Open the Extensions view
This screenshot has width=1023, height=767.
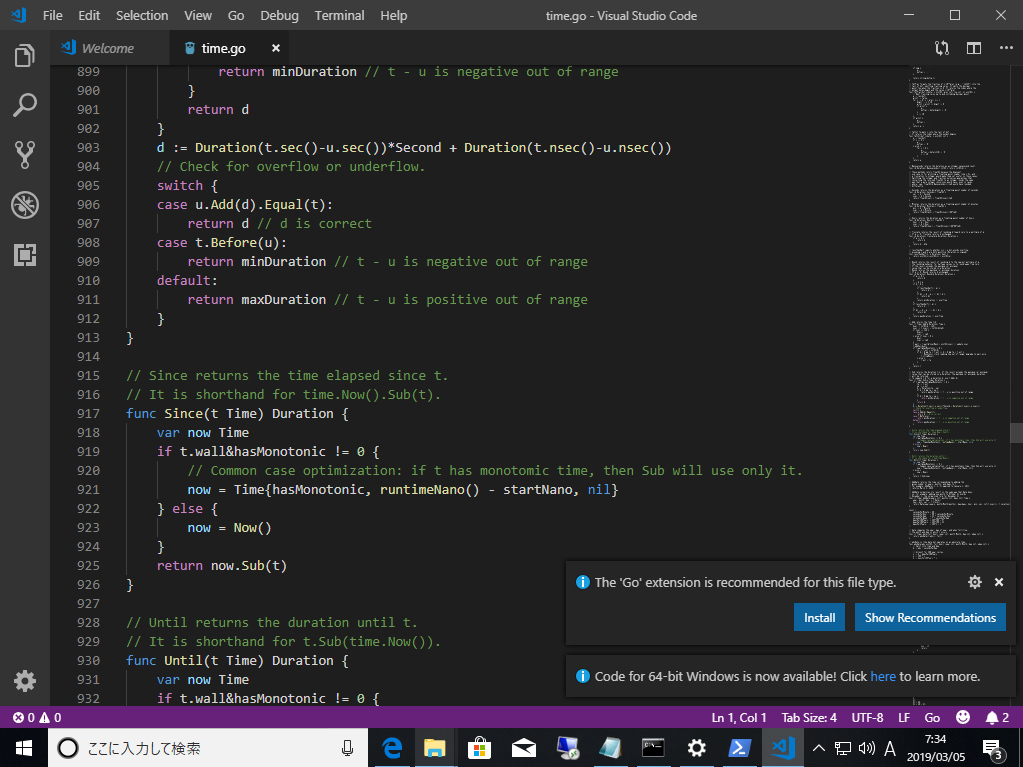(25, 254)
